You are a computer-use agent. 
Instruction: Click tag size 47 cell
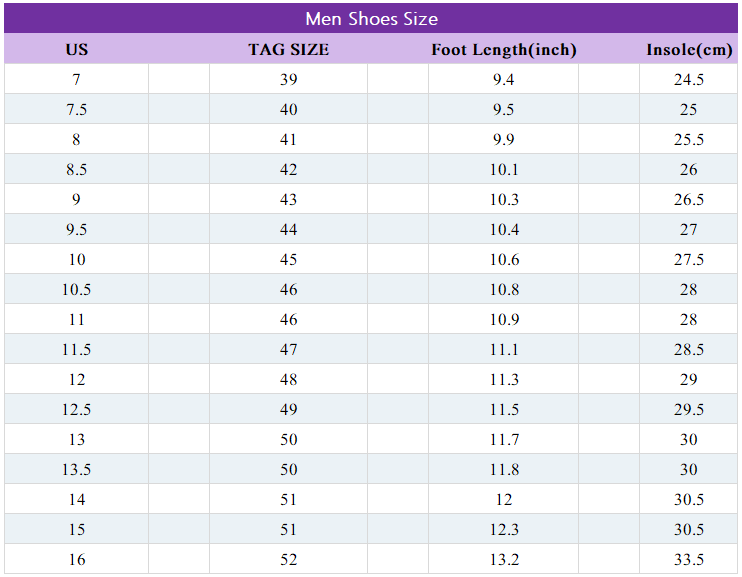point(288,349)
